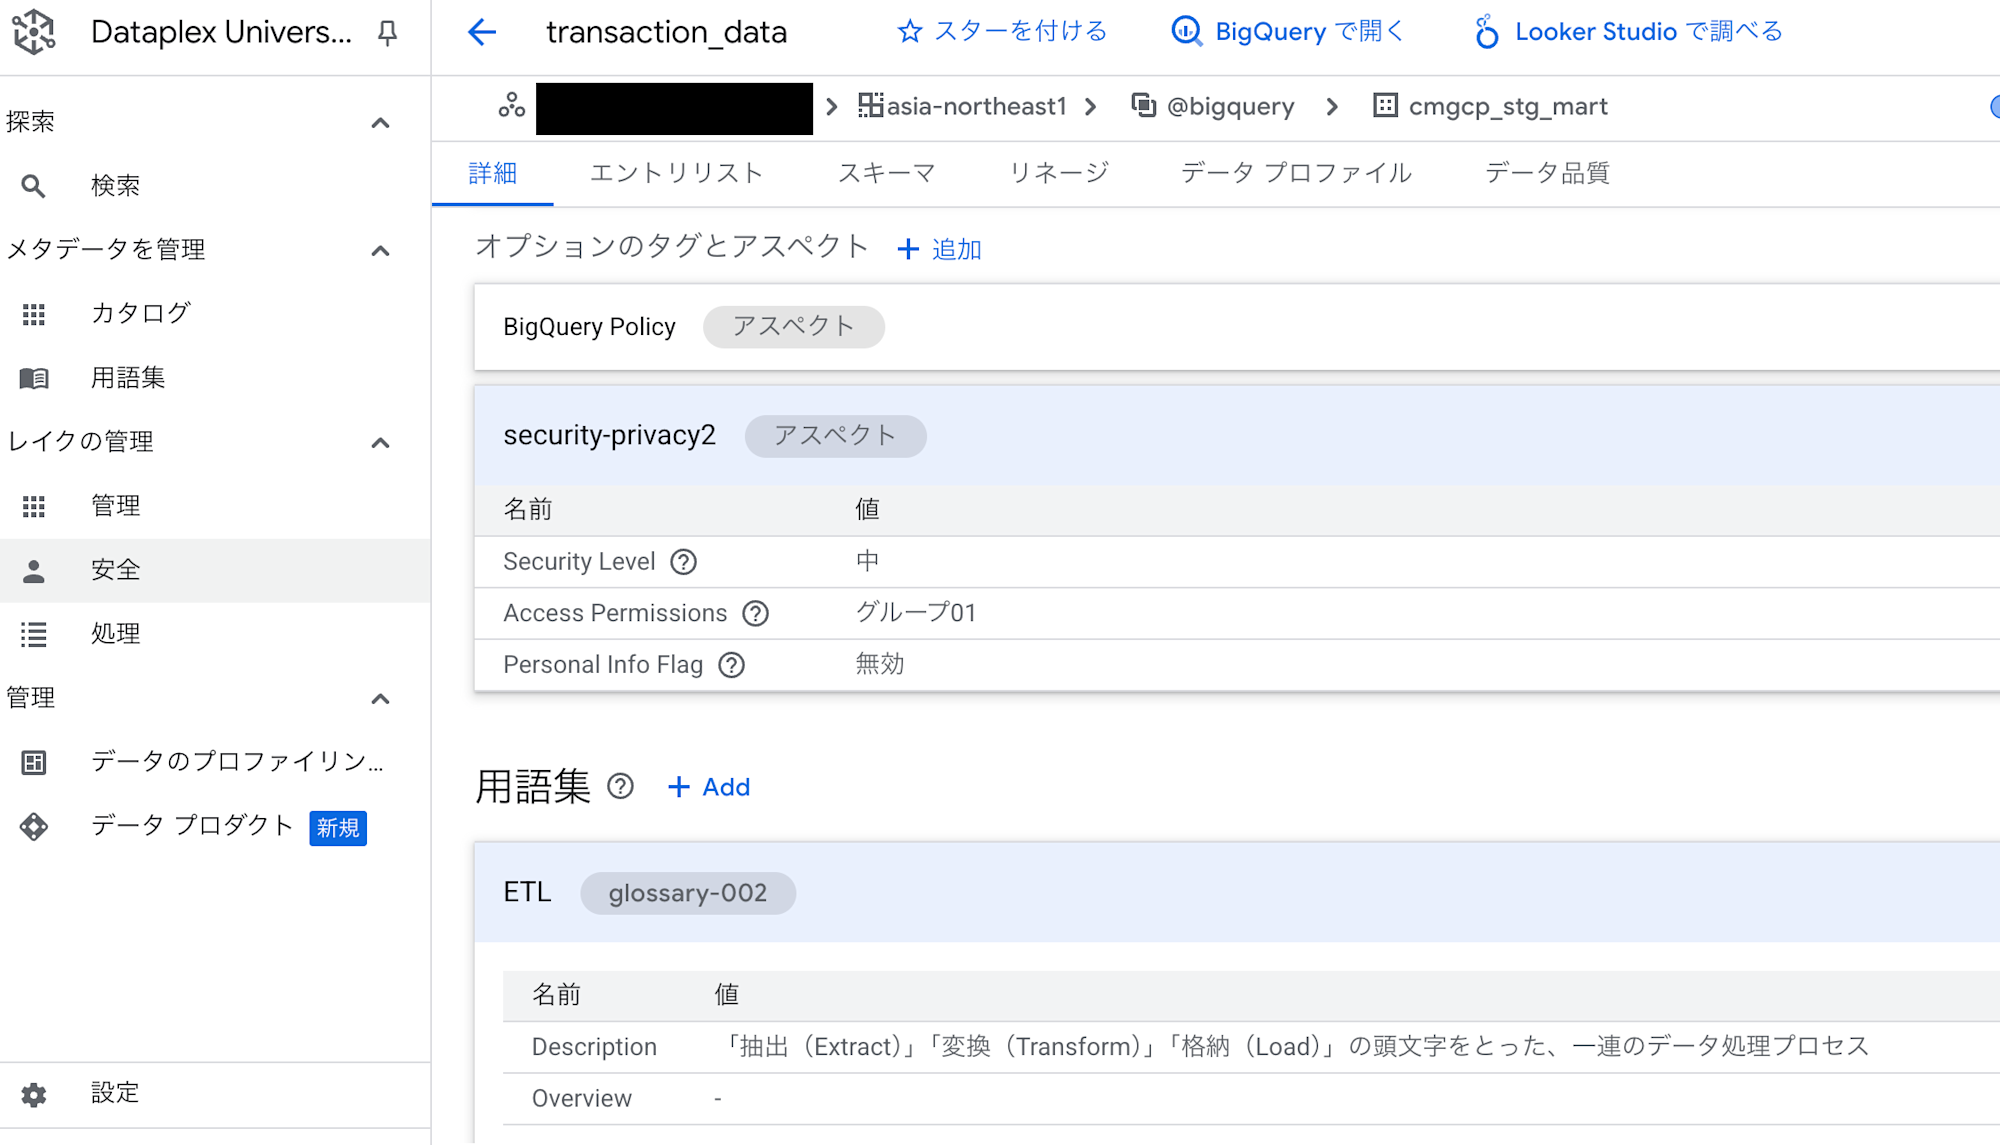Select cmgcp_stg_mart in breadcrumb

click(x=1507, y=107)
